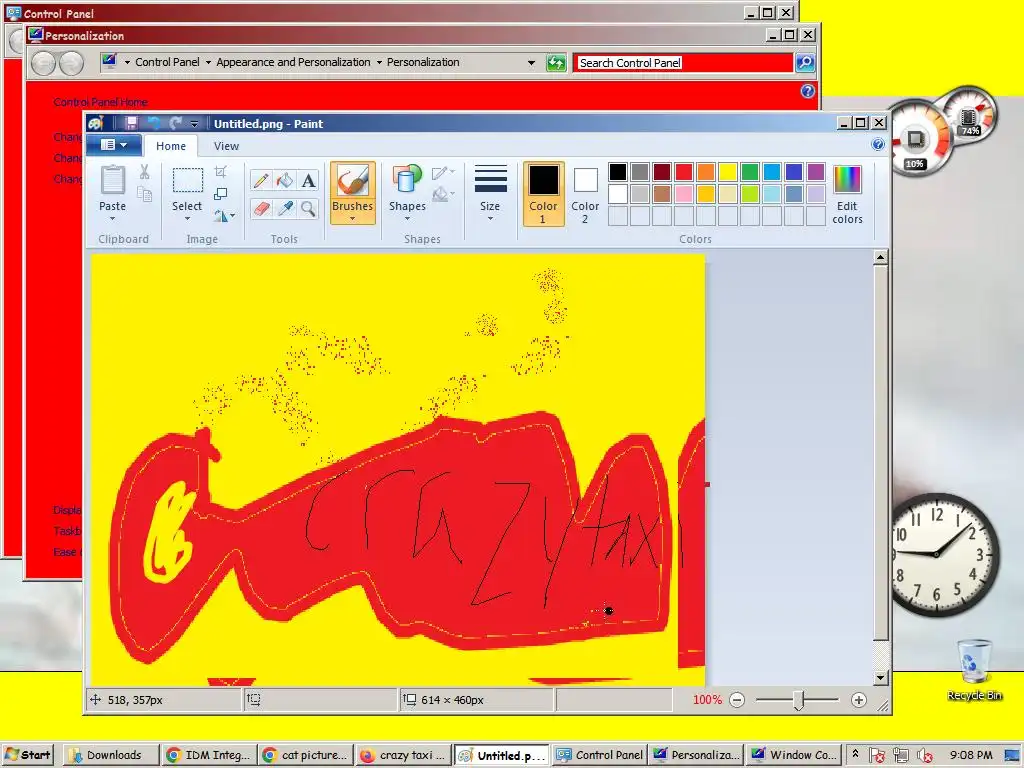Screen dimensions: 1024x768
Task: Show hidden tray icons arrow
Action: pyautogui.click(x=856, y=754)
